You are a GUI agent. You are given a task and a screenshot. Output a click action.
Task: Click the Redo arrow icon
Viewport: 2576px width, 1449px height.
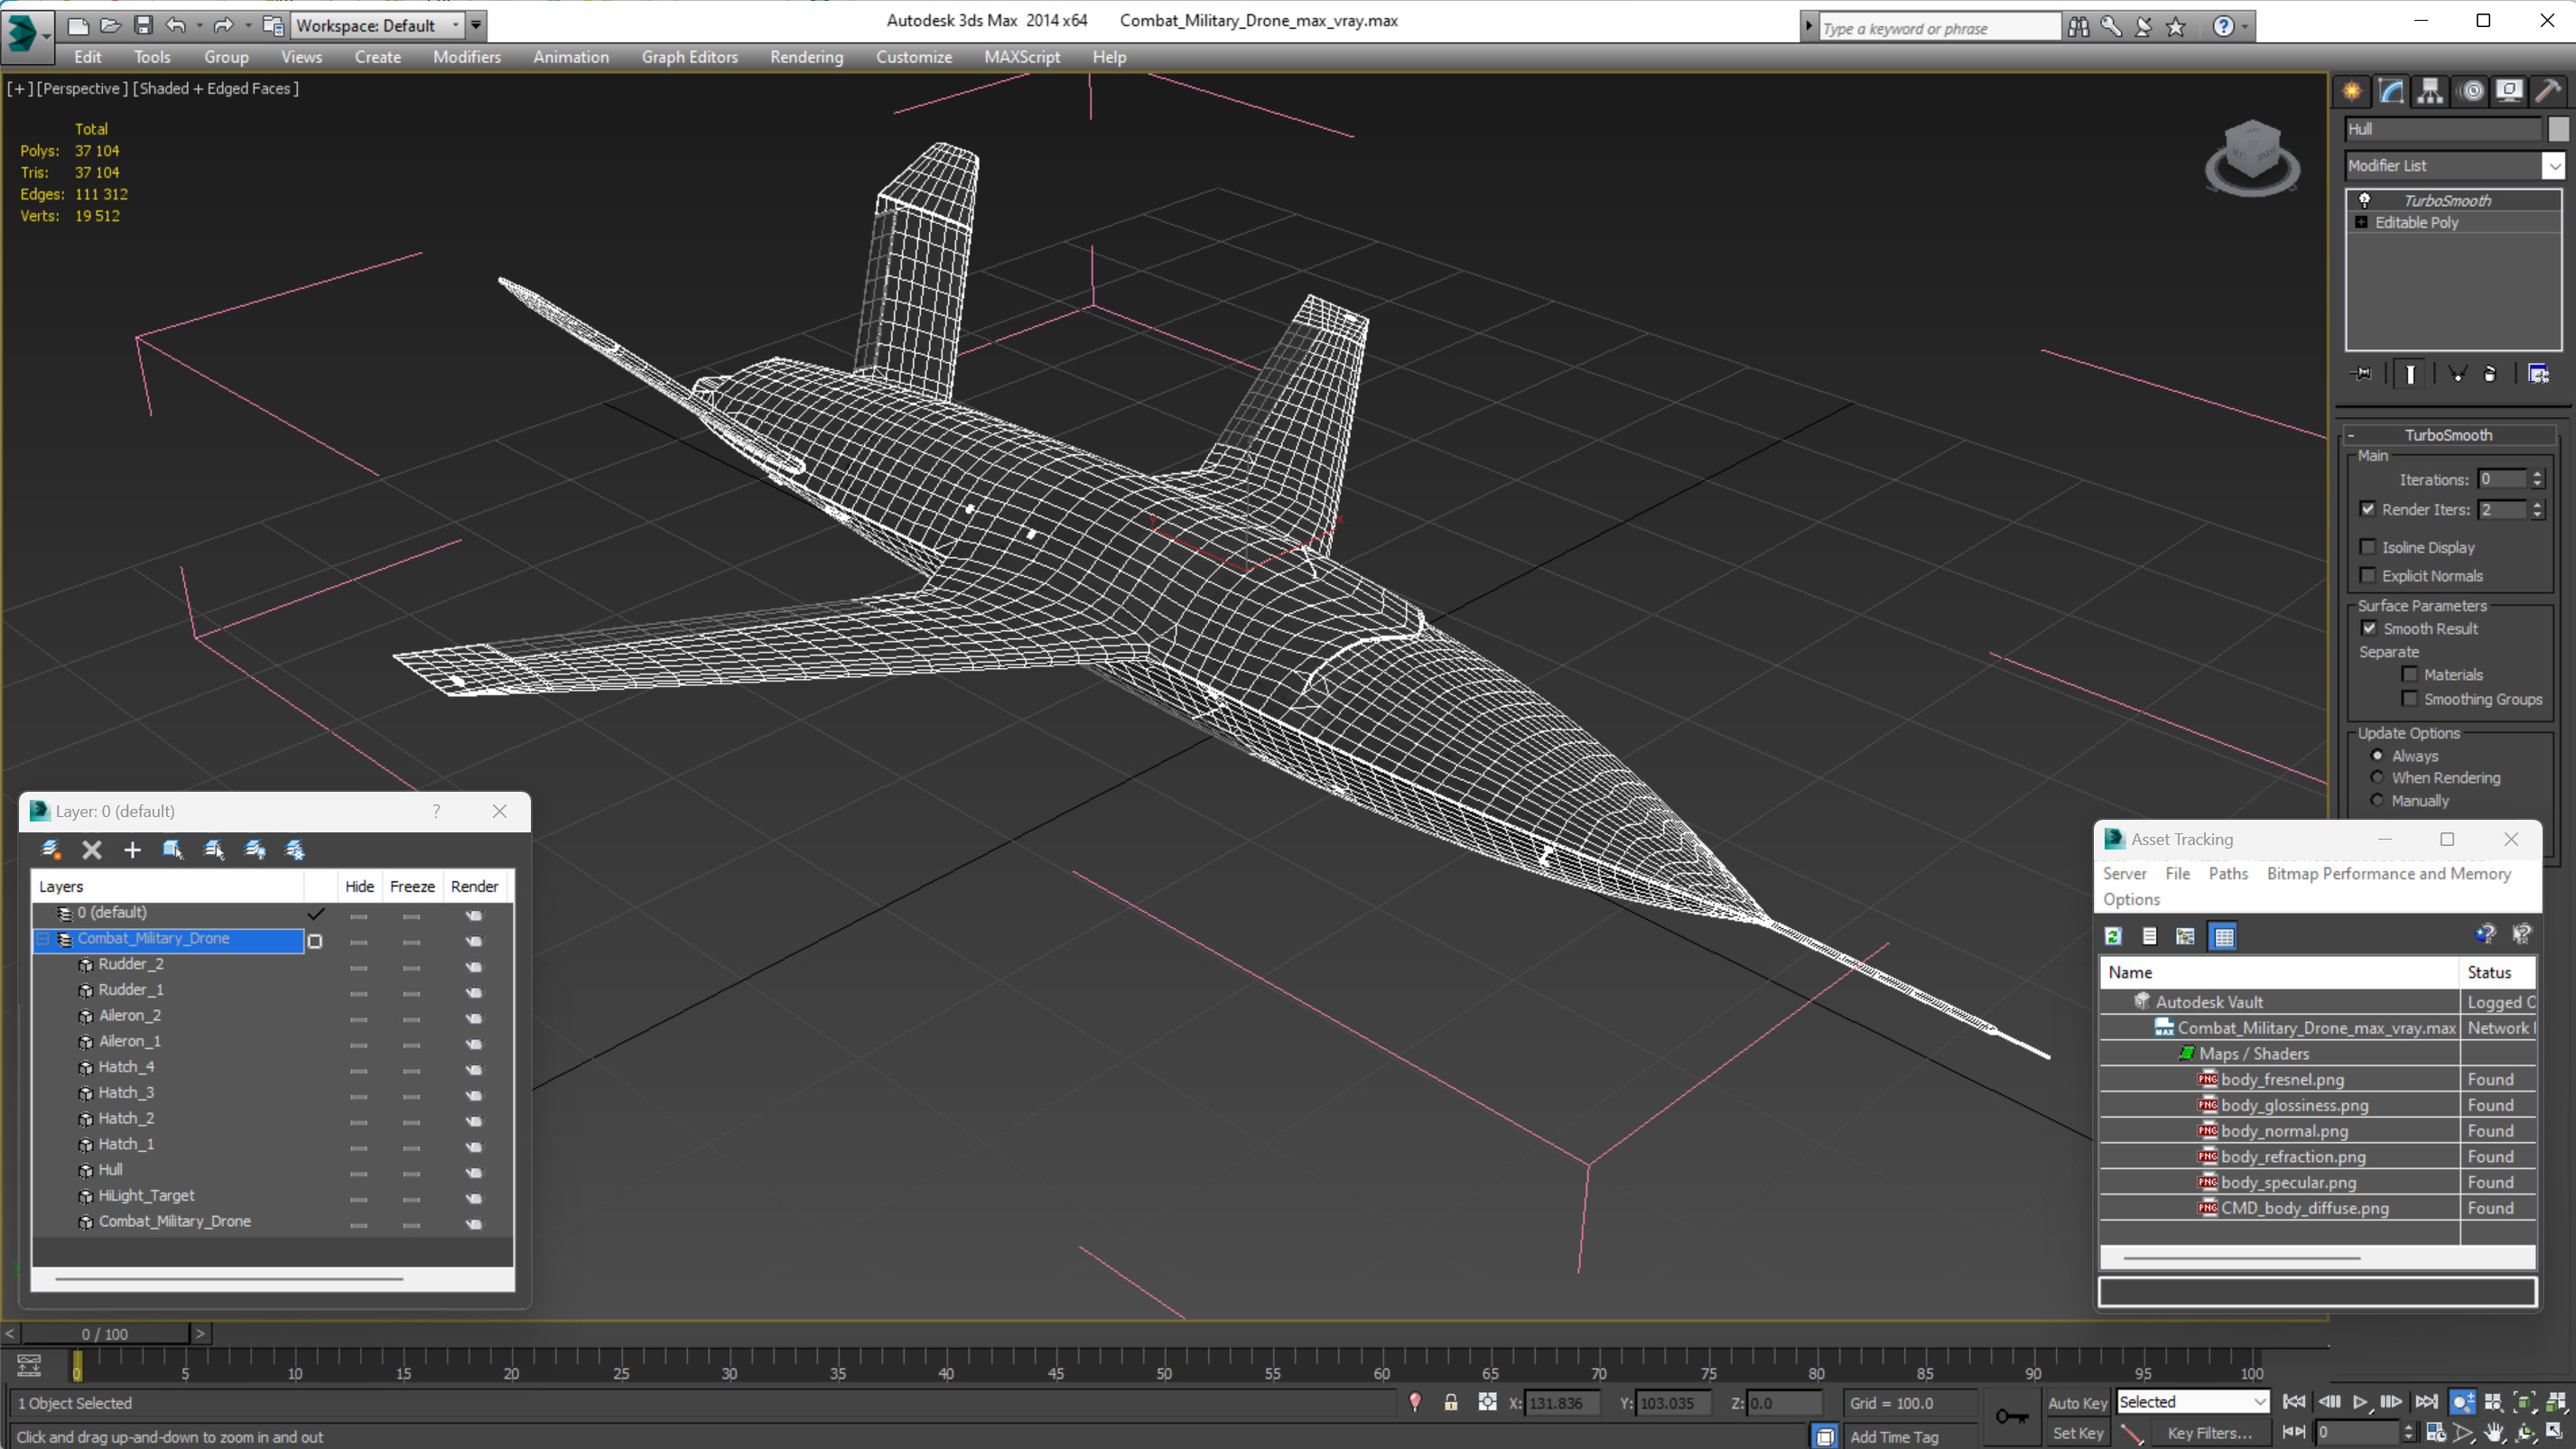[x=223, y=25]
